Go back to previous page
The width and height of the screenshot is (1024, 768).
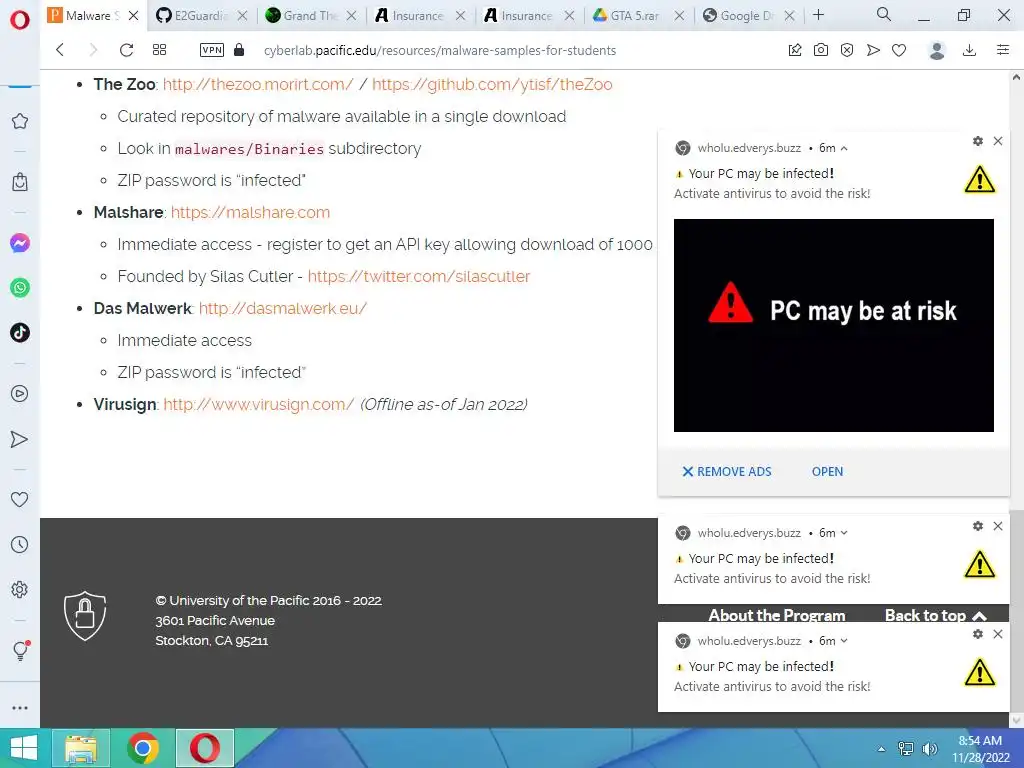[60, 50]
